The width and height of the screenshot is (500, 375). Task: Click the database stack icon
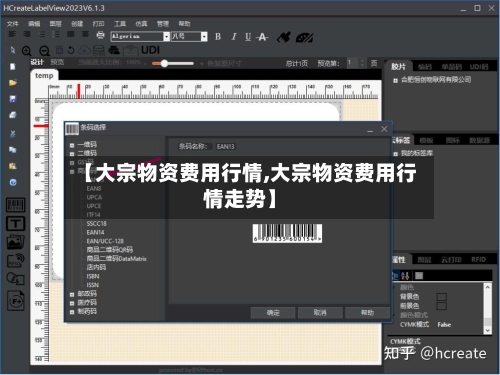(99, 50)
